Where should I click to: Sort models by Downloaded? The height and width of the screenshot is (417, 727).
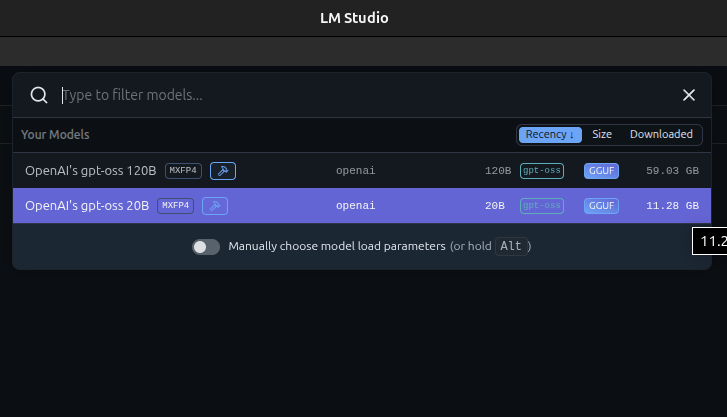661,134
